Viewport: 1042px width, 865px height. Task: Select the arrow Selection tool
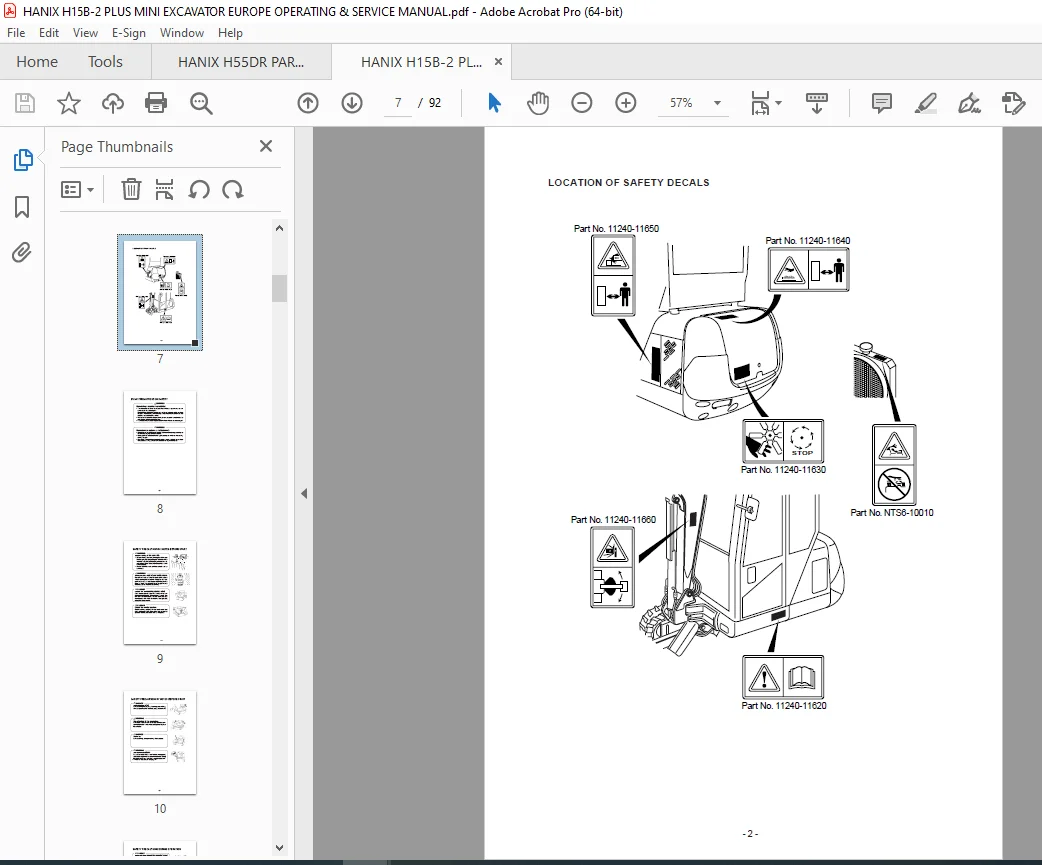click(494, 103)
